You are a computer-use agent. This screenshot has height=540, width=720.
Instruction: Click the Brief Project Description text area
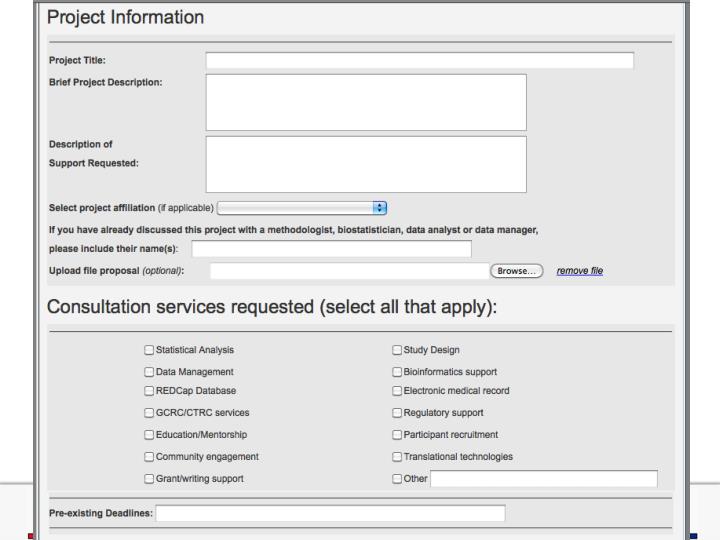[x=366, y=102]
